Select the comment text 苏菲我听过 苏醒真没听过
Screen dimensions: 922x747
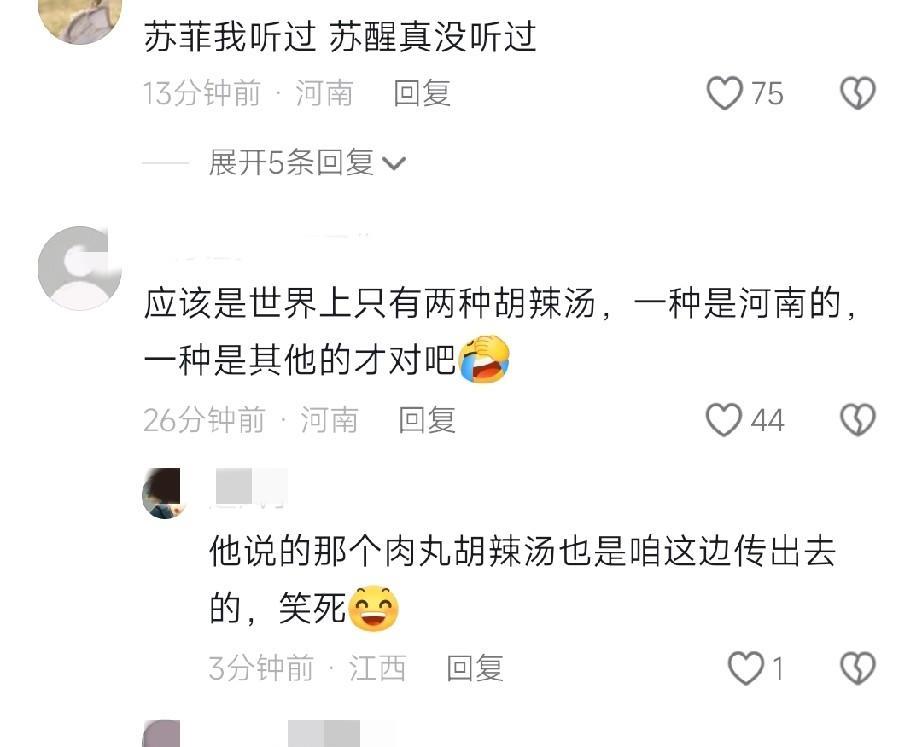click(340, 36)
